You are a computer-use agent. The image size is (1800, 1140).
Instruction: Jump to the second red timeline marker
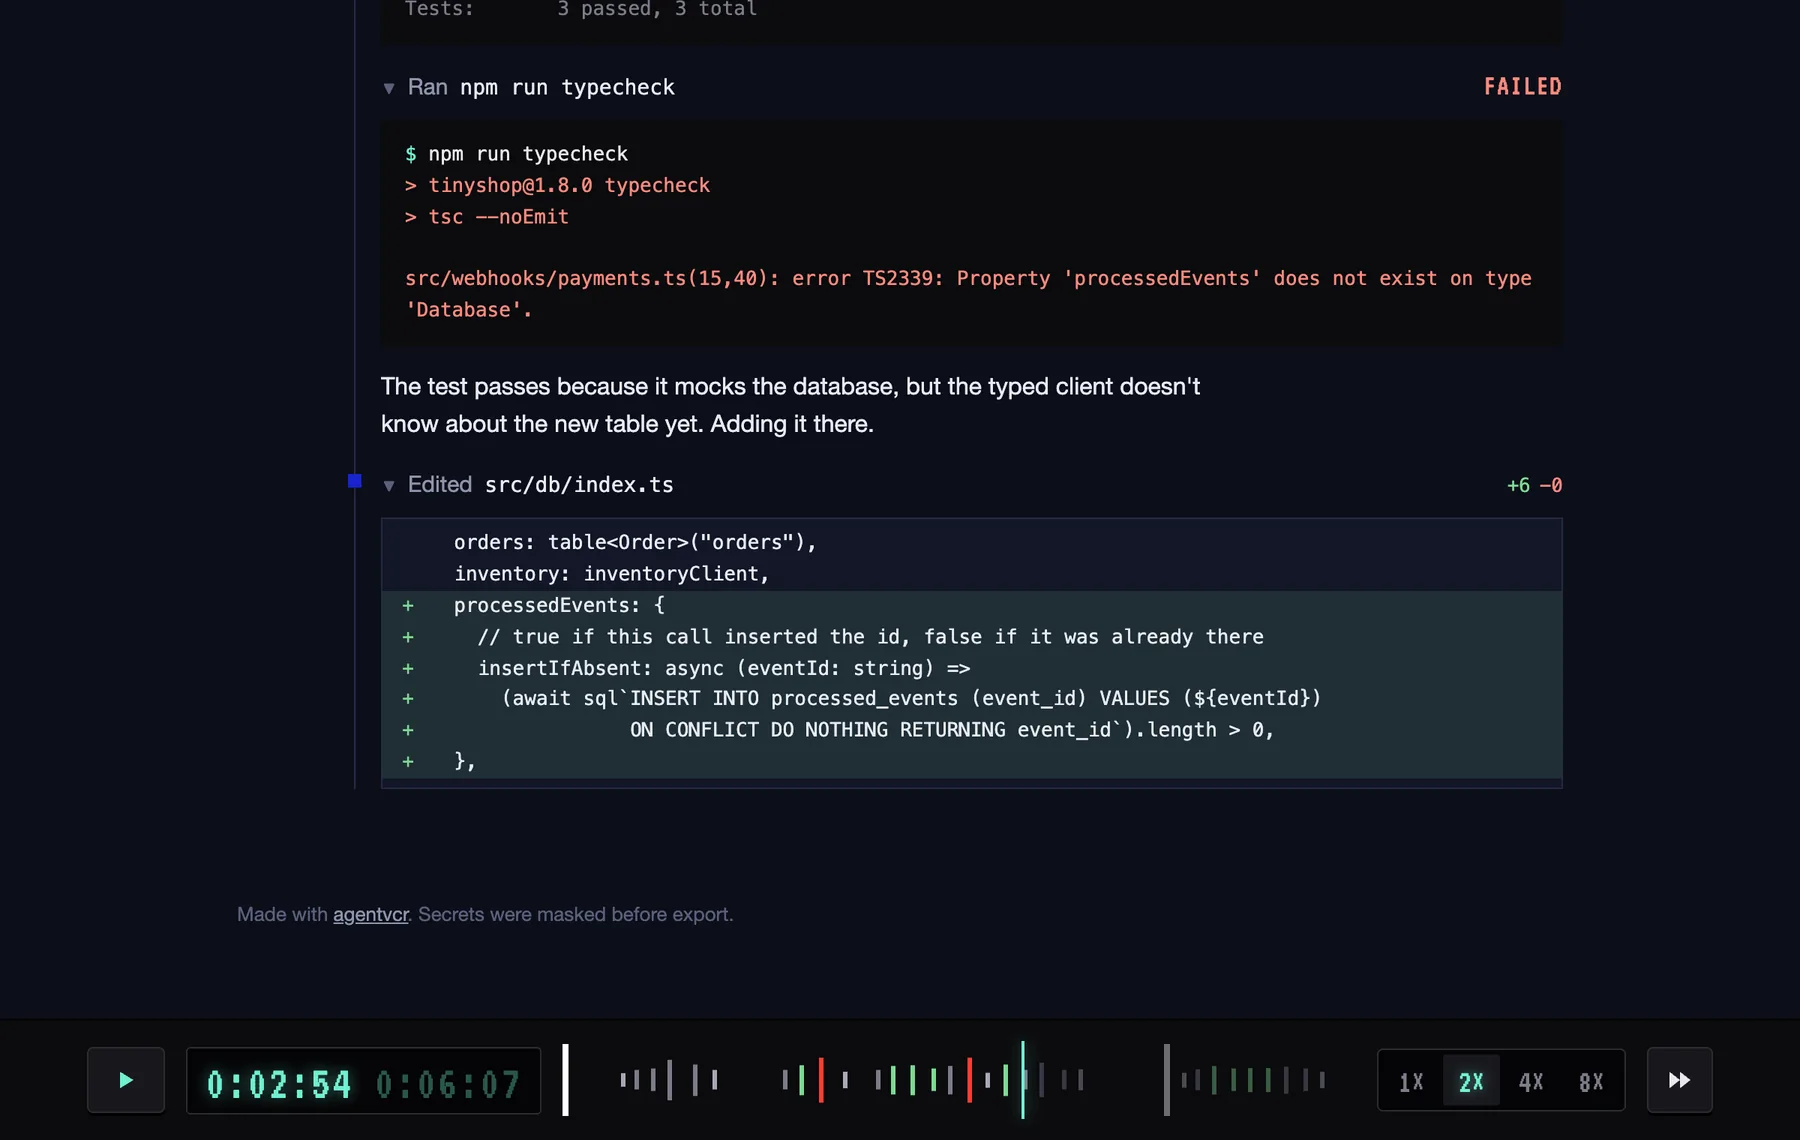(x=969, y=1080)
